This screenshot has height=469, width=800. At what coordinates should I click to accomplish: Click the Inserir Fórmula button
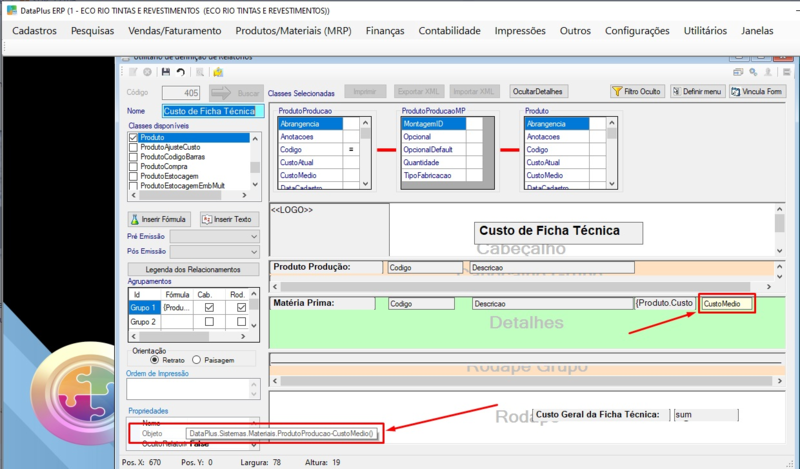click(x=159, y=219)
